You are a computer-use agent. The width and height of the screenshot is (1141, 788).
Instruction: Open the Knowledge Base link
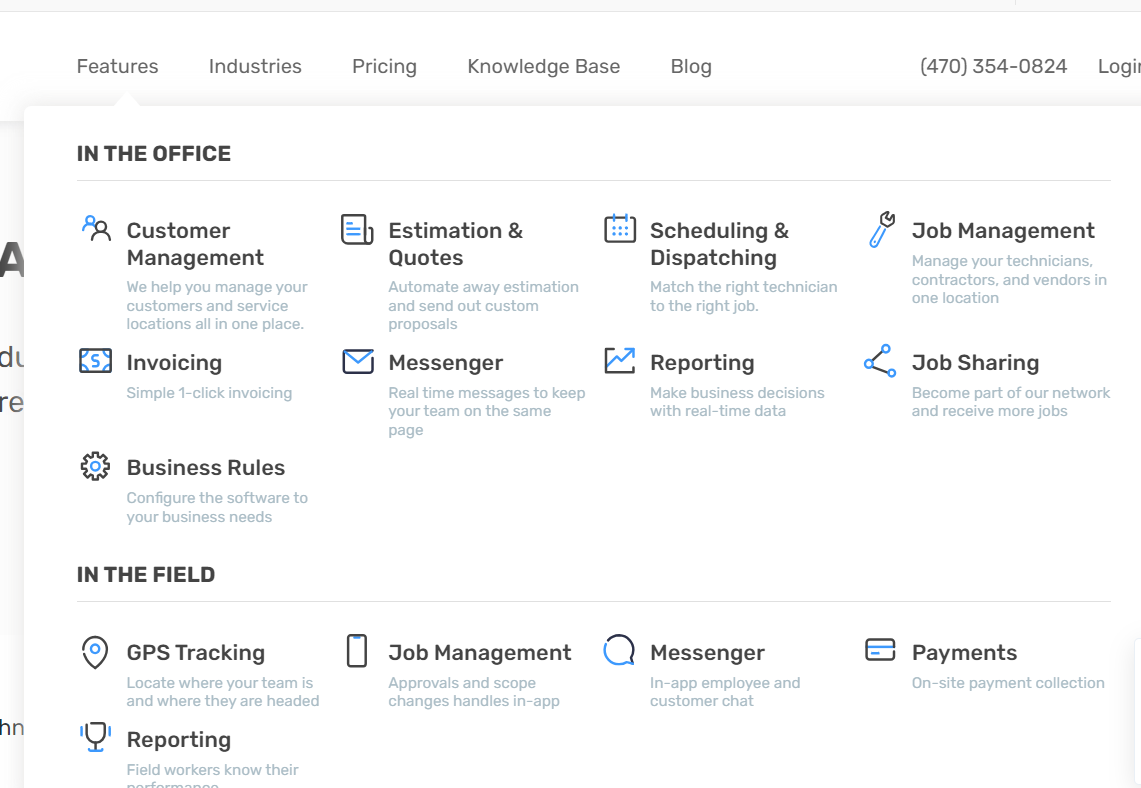tap(543, 67)
